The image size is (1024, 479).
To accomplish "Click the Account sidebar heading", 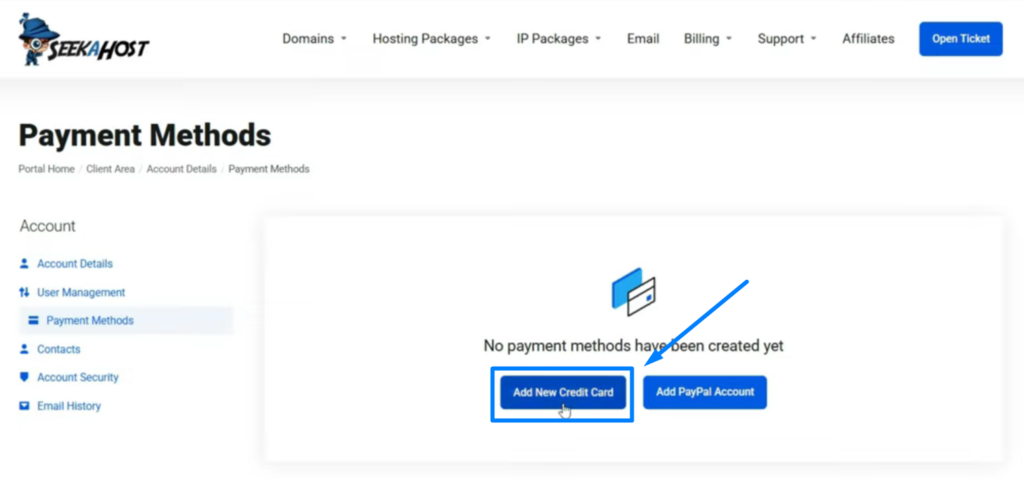I will 48,226.
